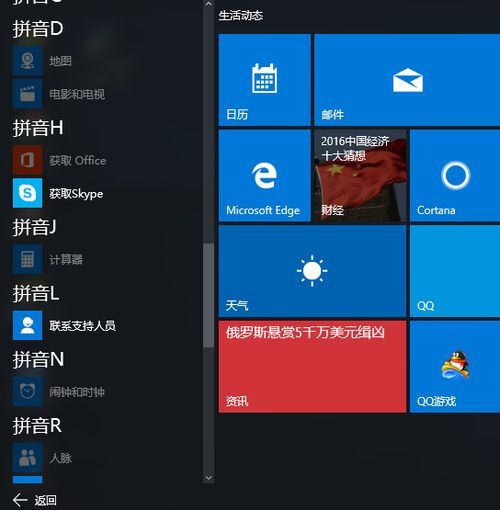Open the 日历 calendar tile
This screenshot has width=500, height=510.
tap(265, 80)
